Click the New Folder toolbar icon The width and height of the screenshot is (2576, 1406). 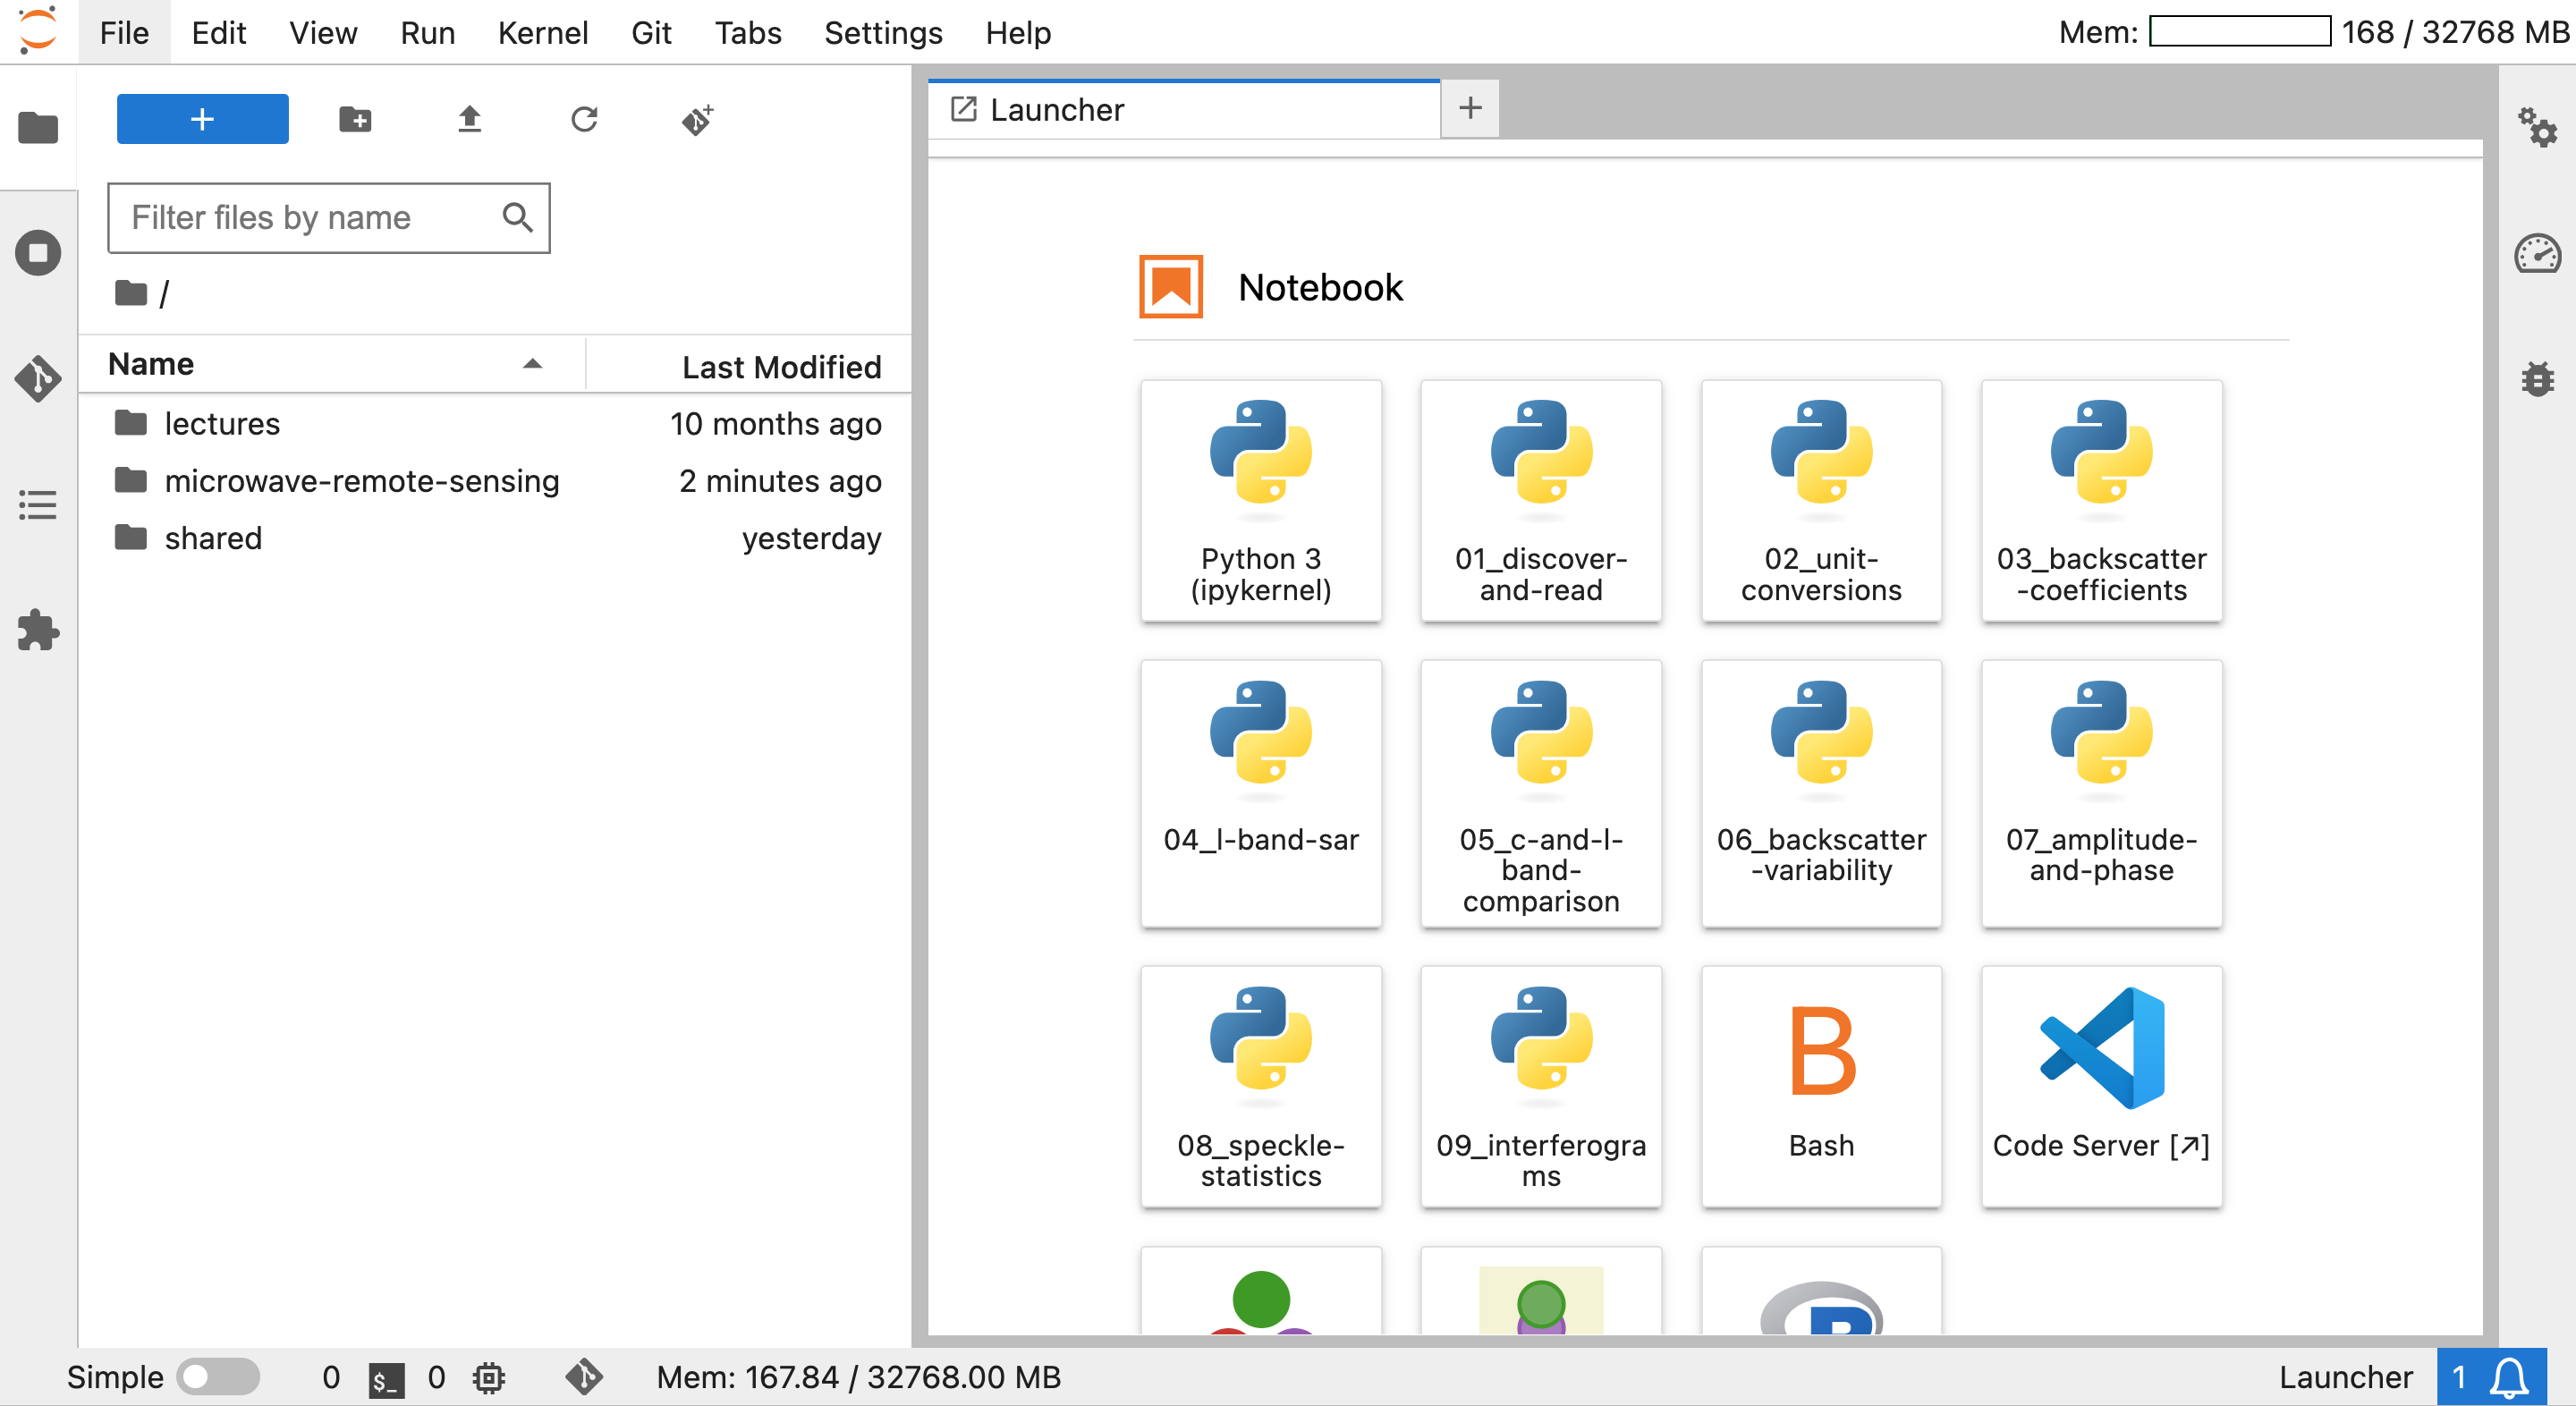pos(355,120)
